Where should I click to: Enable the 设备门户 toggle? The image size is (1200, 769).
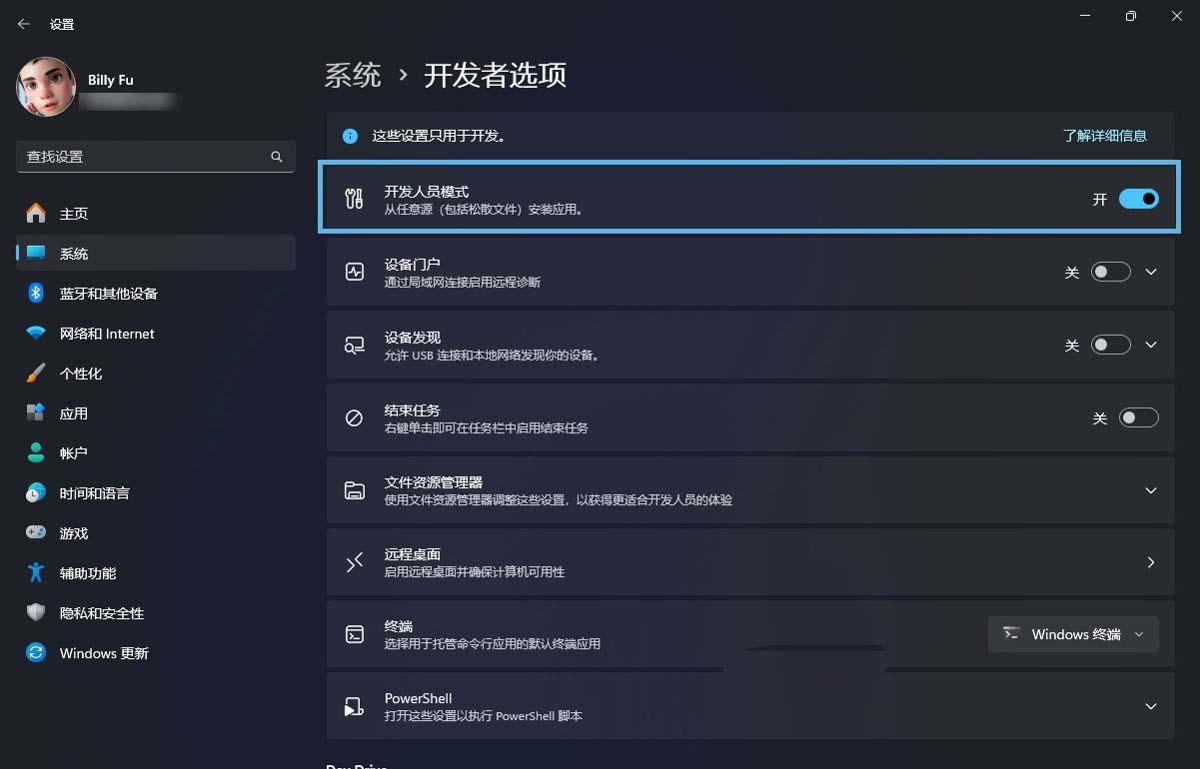(1111, 272)
